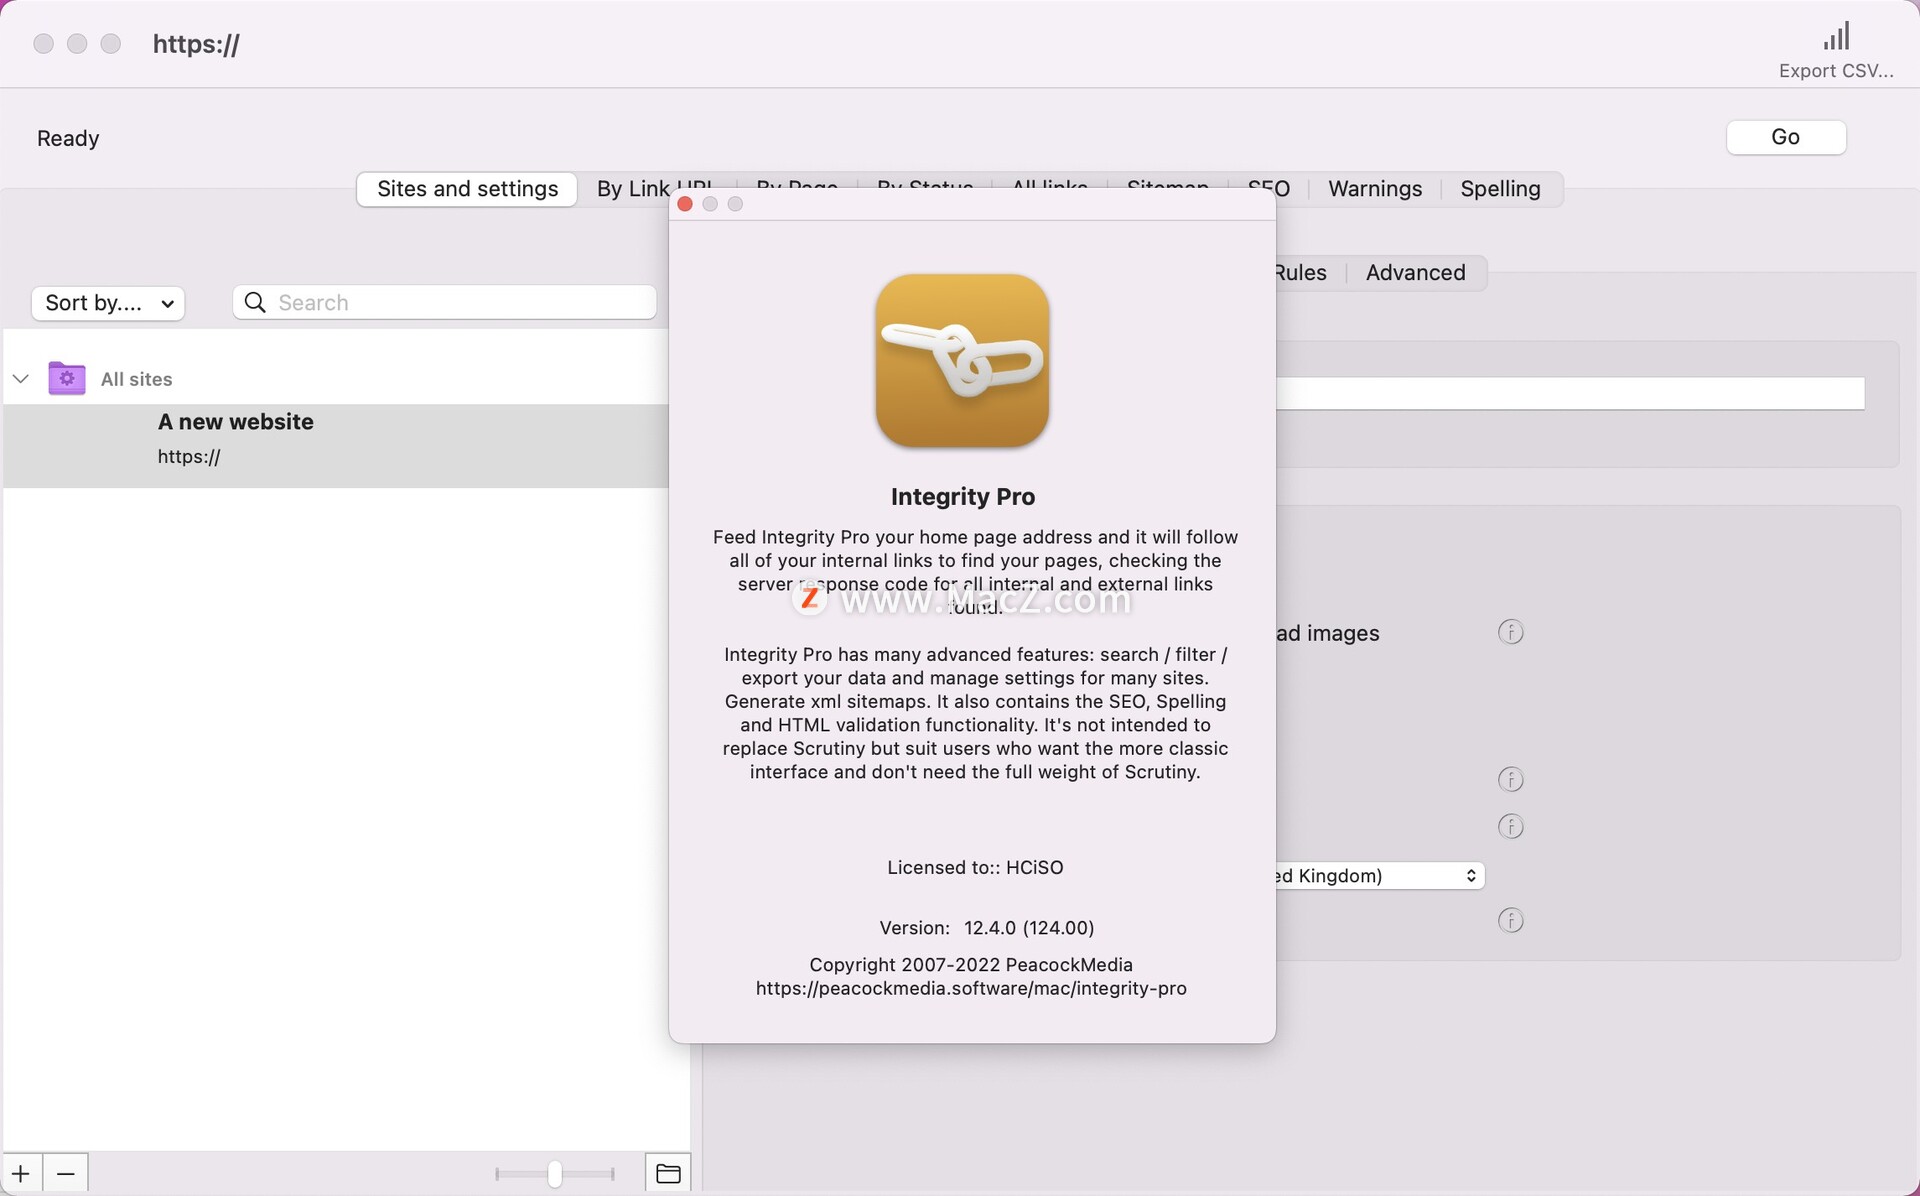
Task: Expand the Sort by dropdown
Action: [x=107, y=303]
